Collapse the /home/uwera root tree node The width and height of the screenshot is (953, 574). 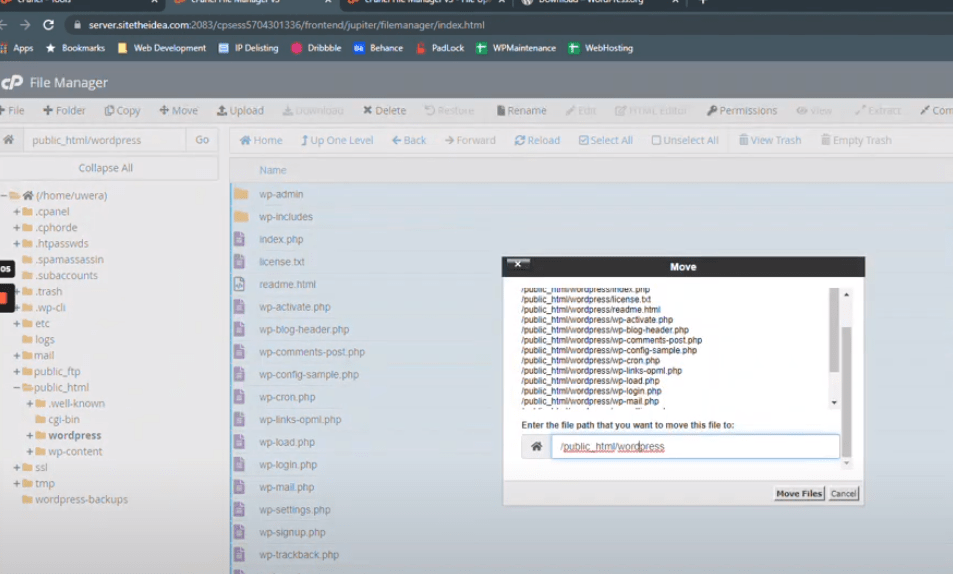[4, 195]
